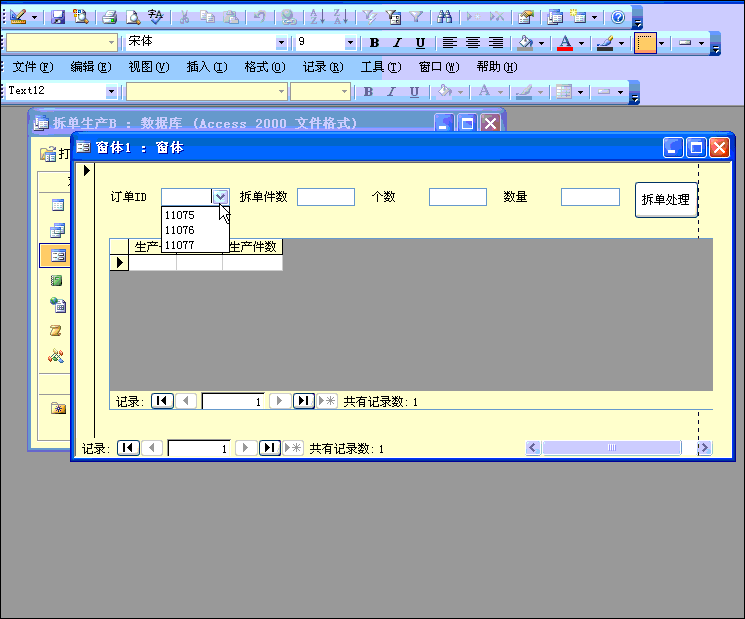The image size is (745, 619).
Task: Open the Text12 object selector dropdown
Action: [111, 91]
